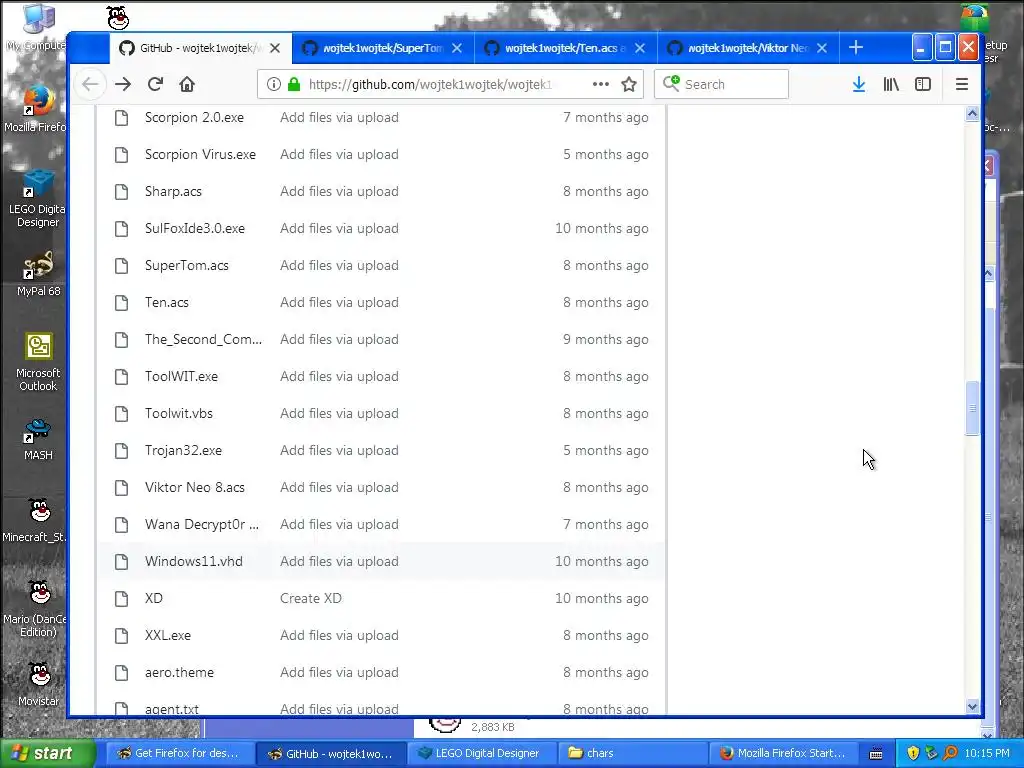The image size is (1024, 768).
Task: Close the wojtek1wojtek/SuperTom tab
Action: 457,48
